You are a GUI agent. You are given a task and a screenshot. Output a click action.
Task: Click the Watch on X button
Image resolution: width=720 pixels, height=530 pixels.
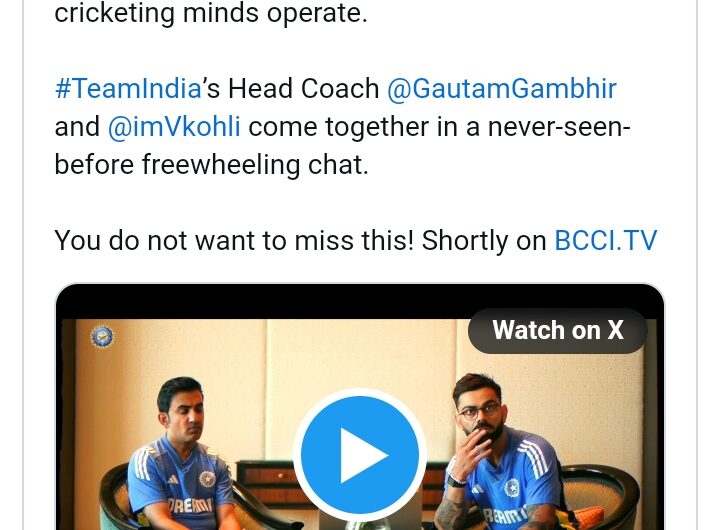[557, 331]
